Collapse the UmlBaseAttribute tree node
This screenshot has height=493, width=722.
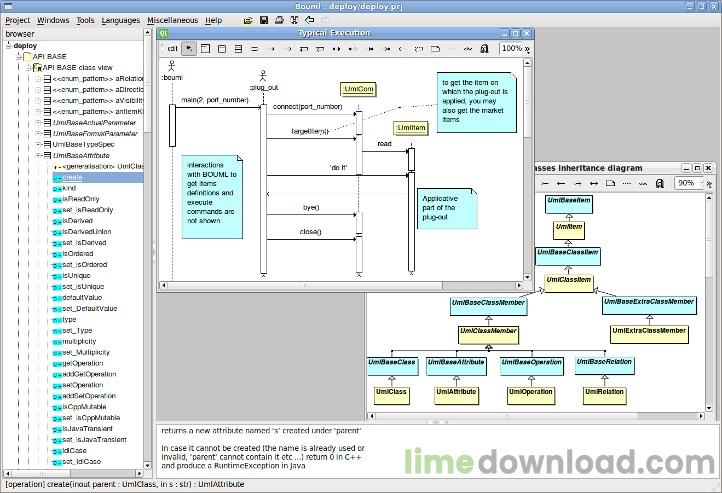click(37, 155)
